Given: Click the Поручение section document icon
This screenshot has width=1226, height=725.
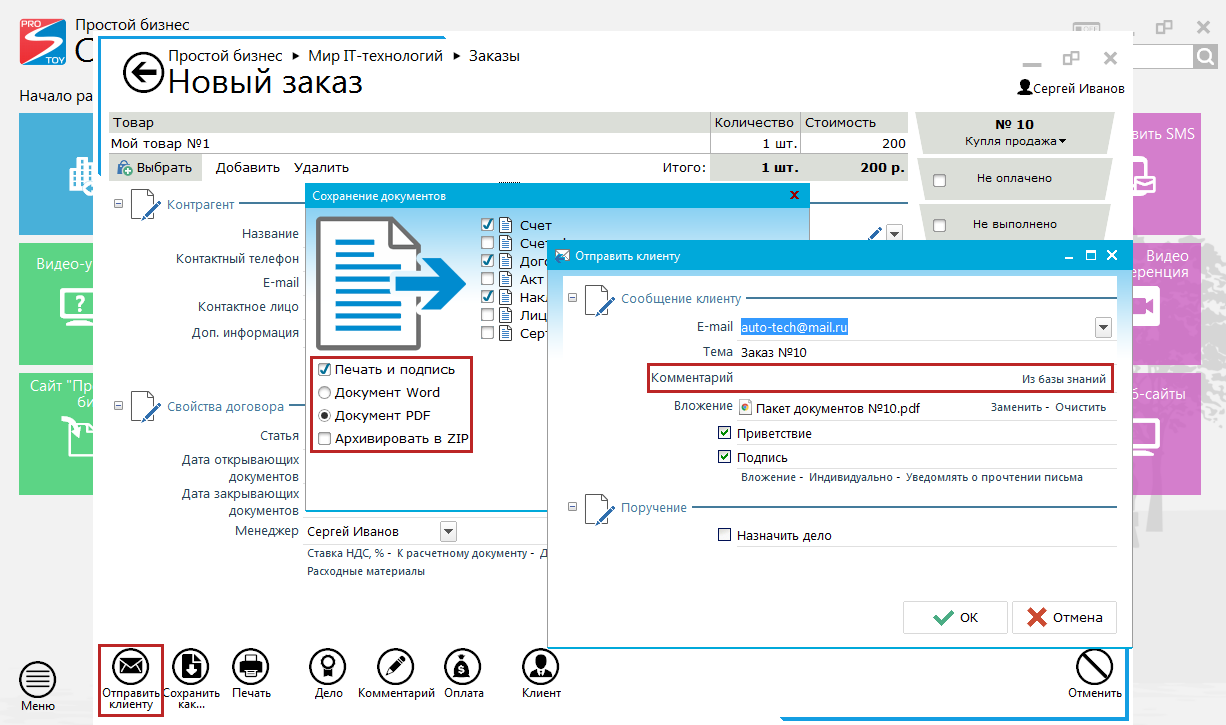Looking at the screenshot, I should click(x=599, y=508).
